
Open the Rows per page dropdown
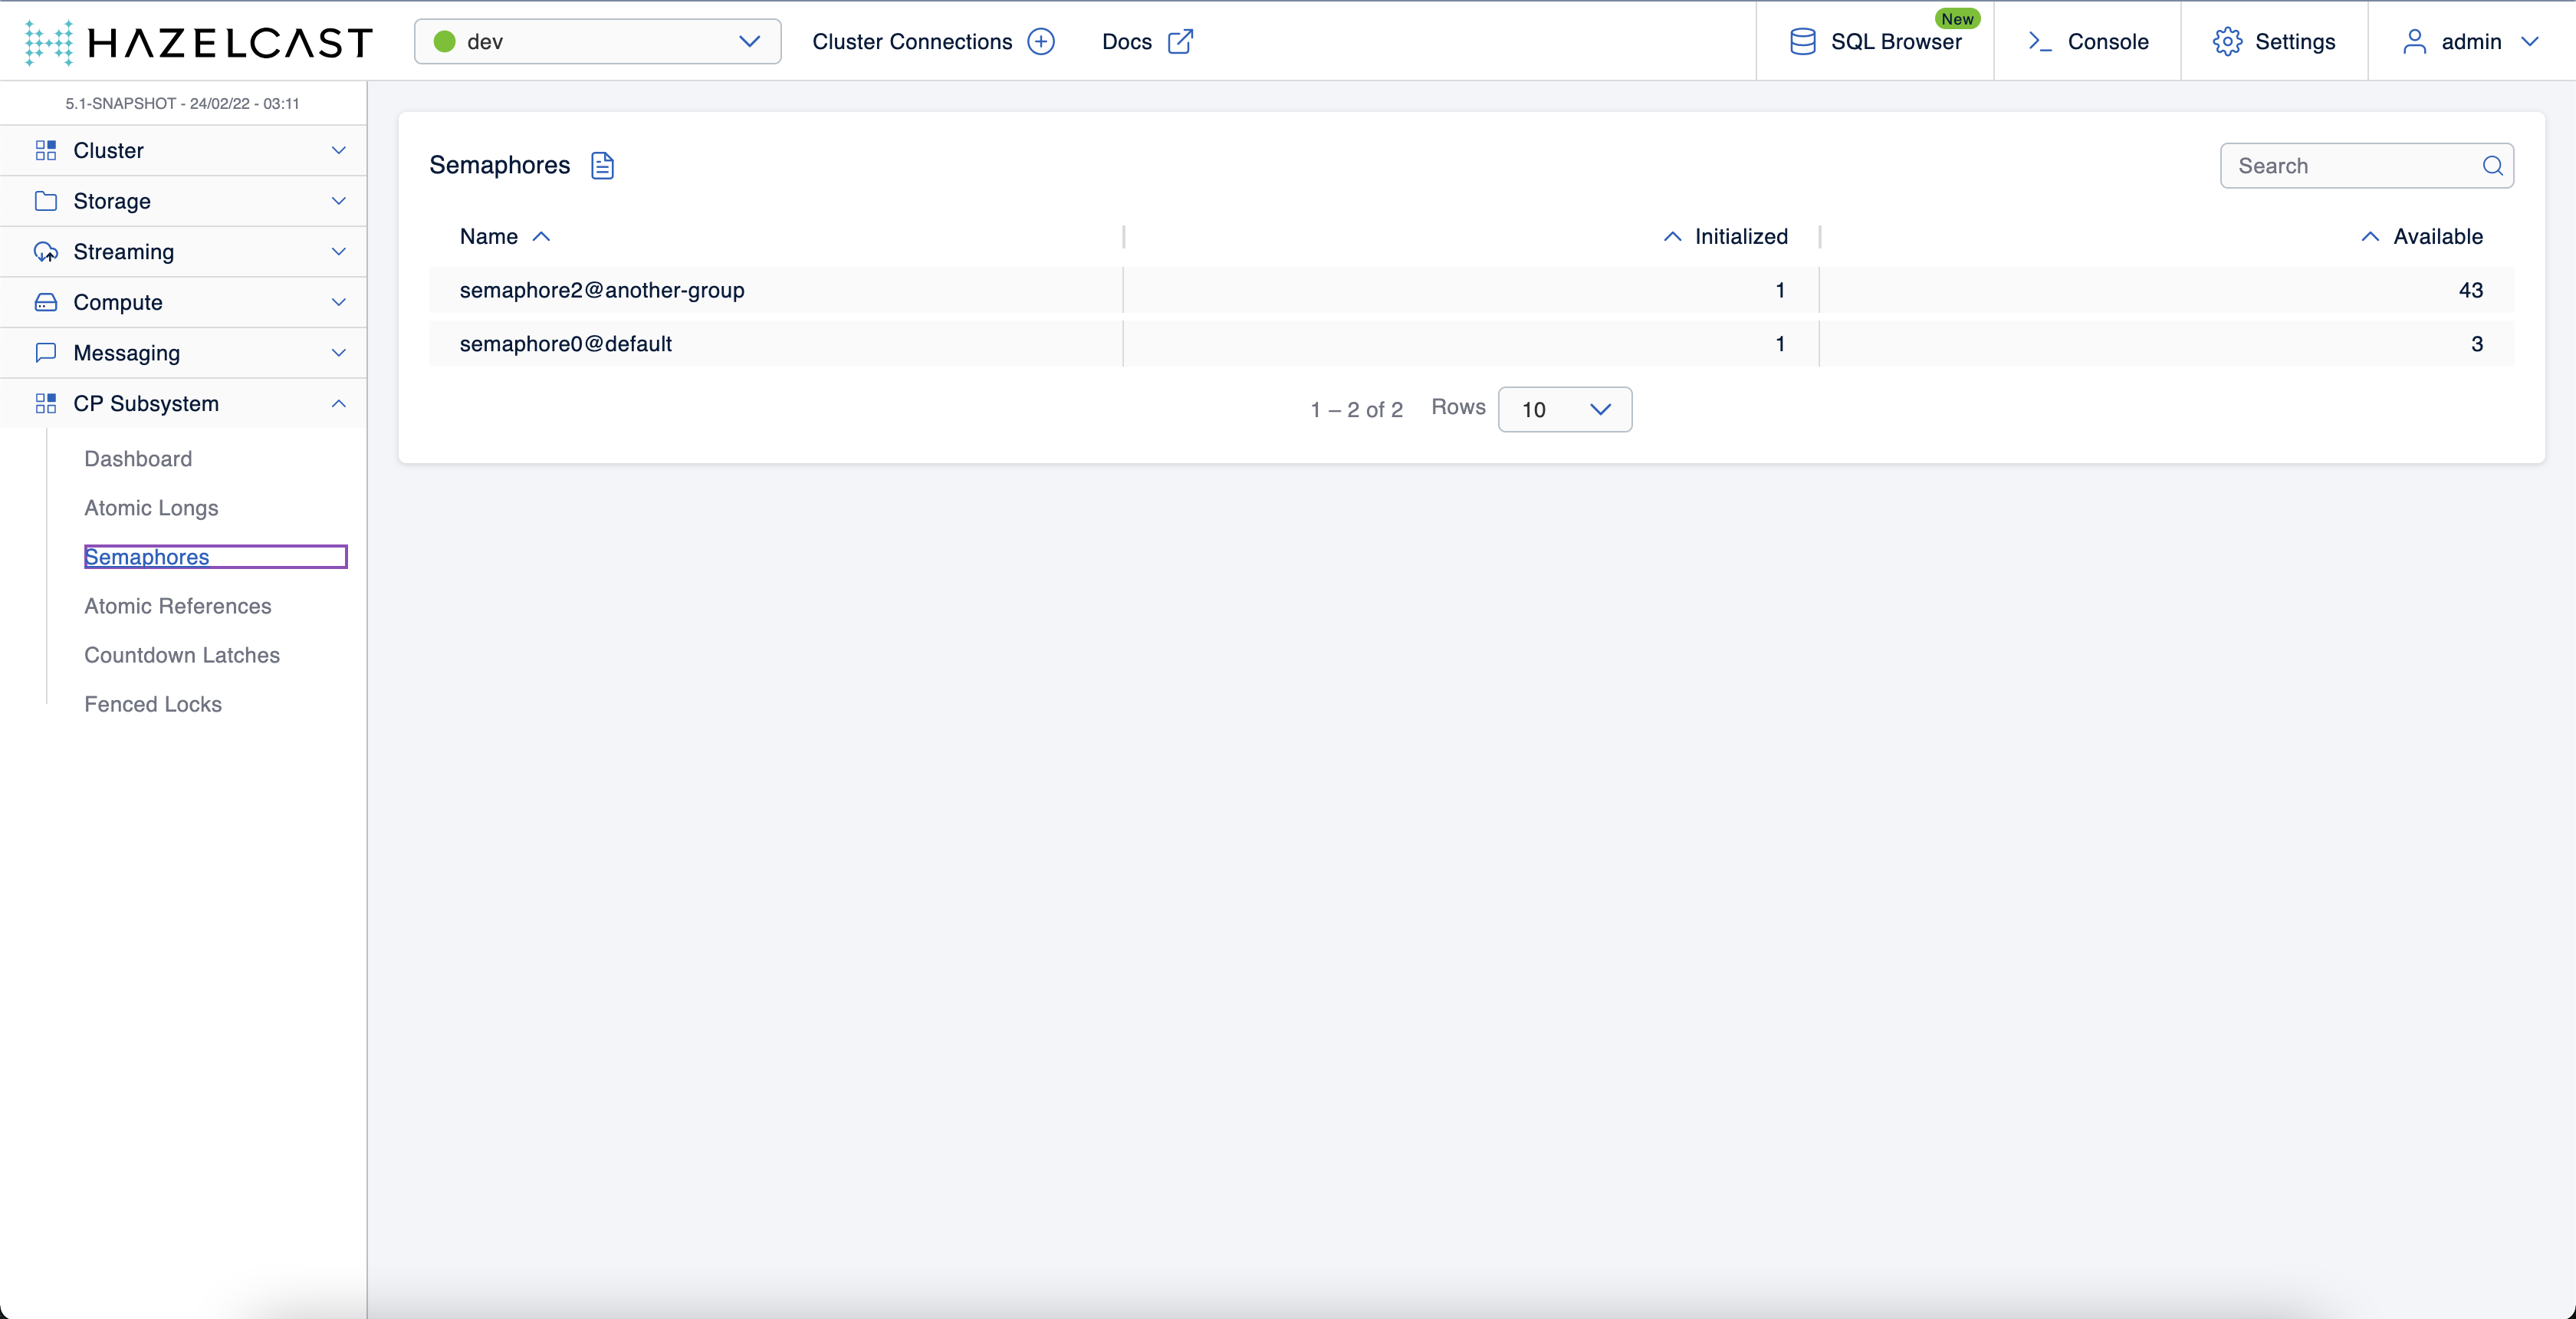tap(1564, 410)
